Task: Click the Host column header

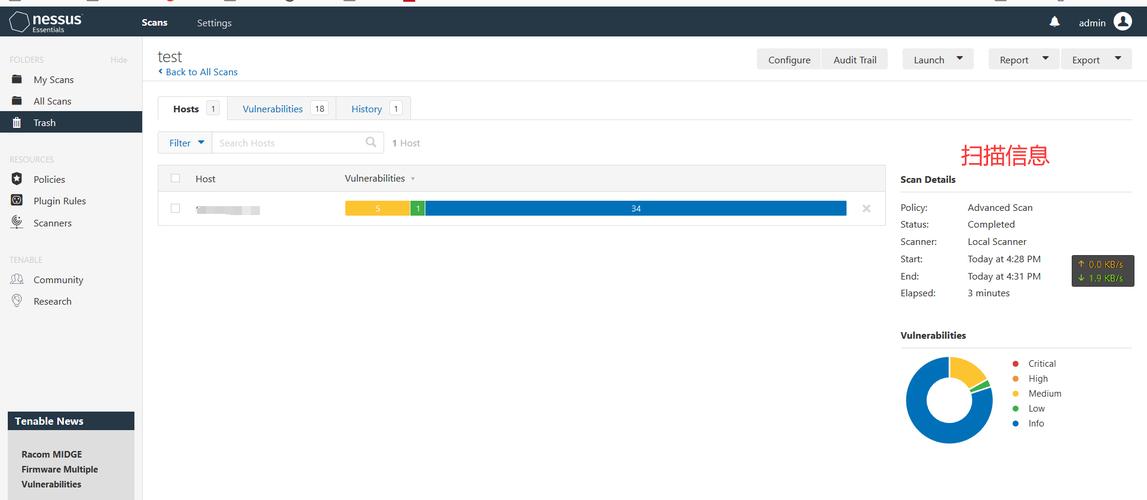Action: pyautogui.click(x=205, y=178)
